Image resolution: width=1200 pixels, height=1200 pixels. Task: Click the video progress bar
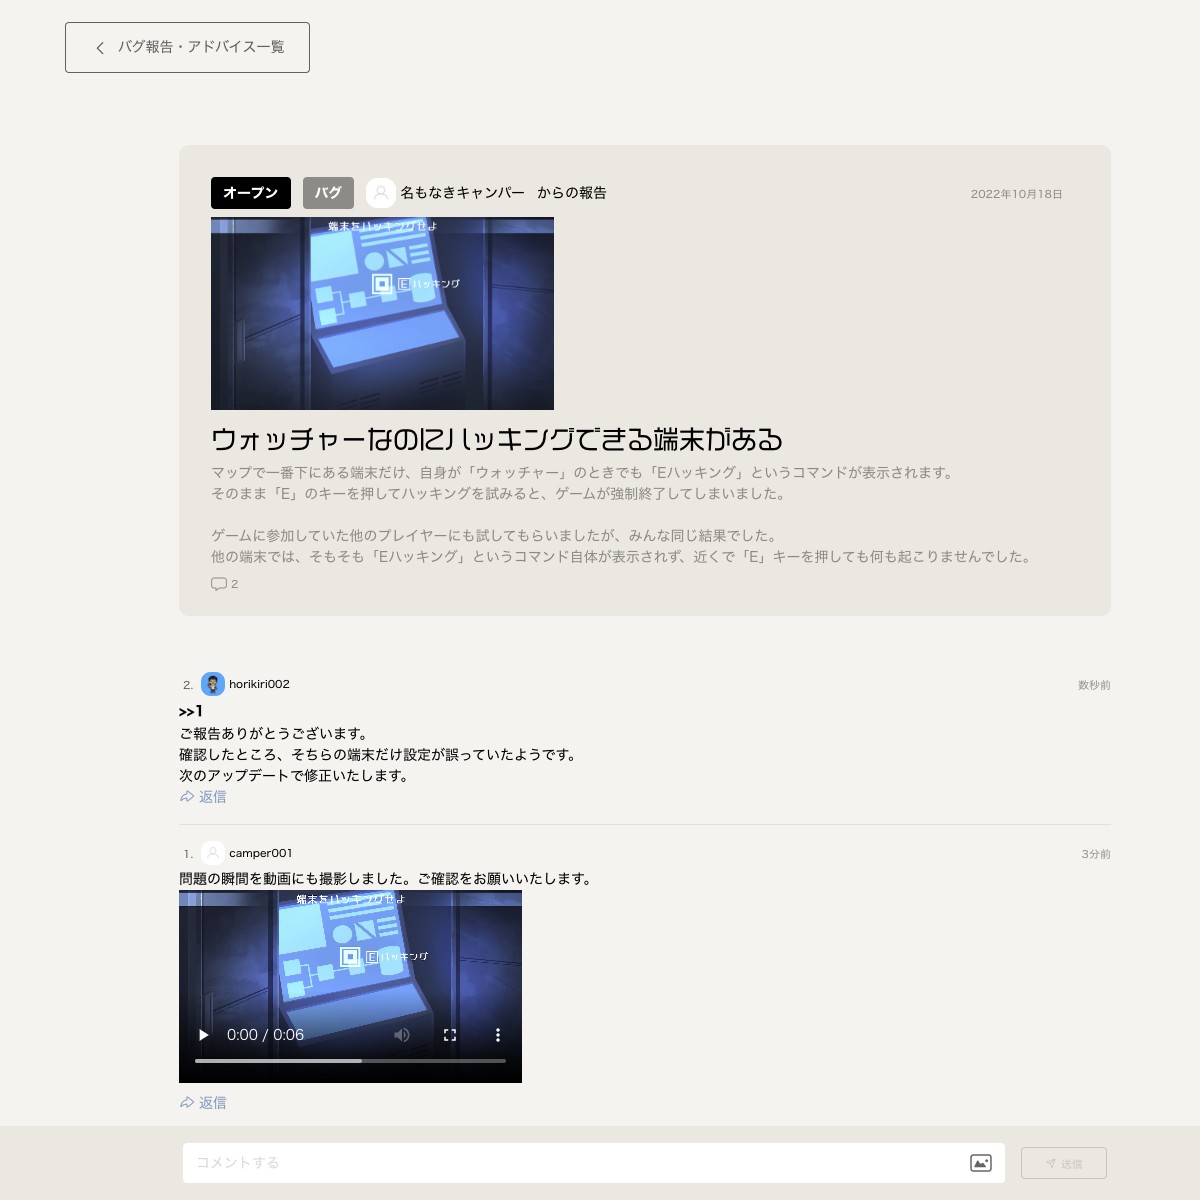pos(350,1061)
